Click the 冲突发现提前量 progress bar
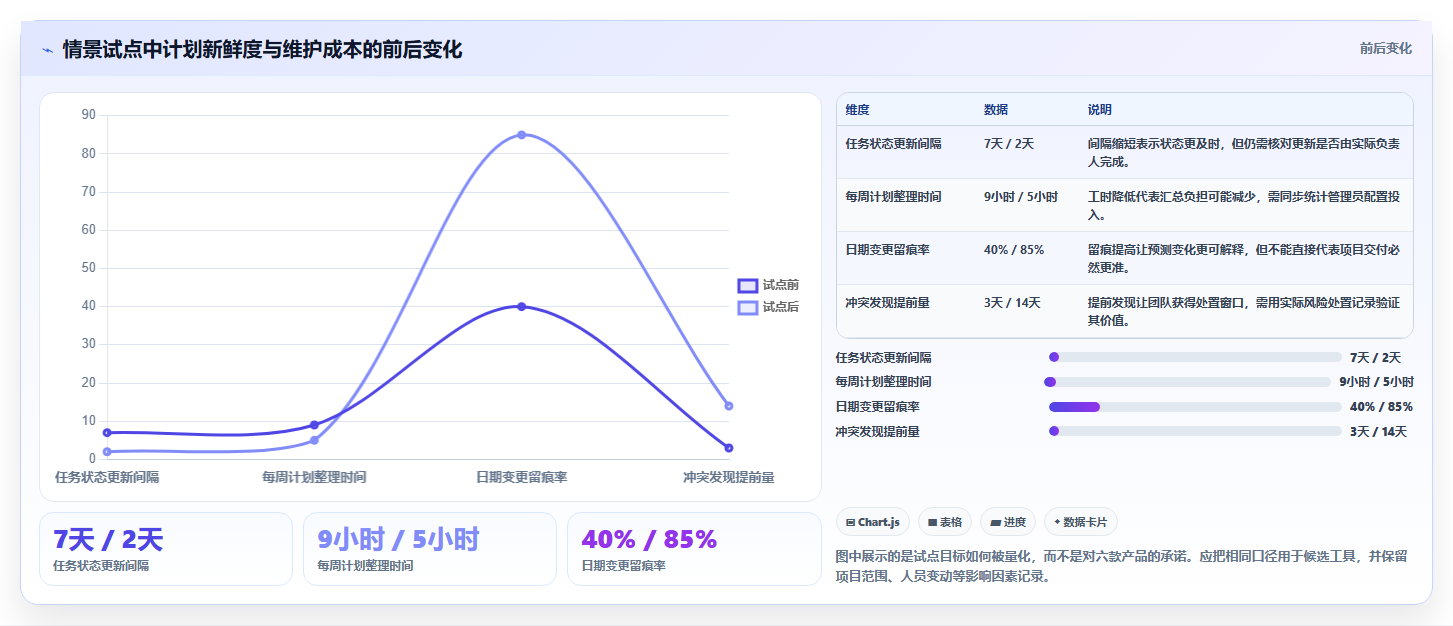The width and height of the screenshot is (1453, 626). (1195, 431)
